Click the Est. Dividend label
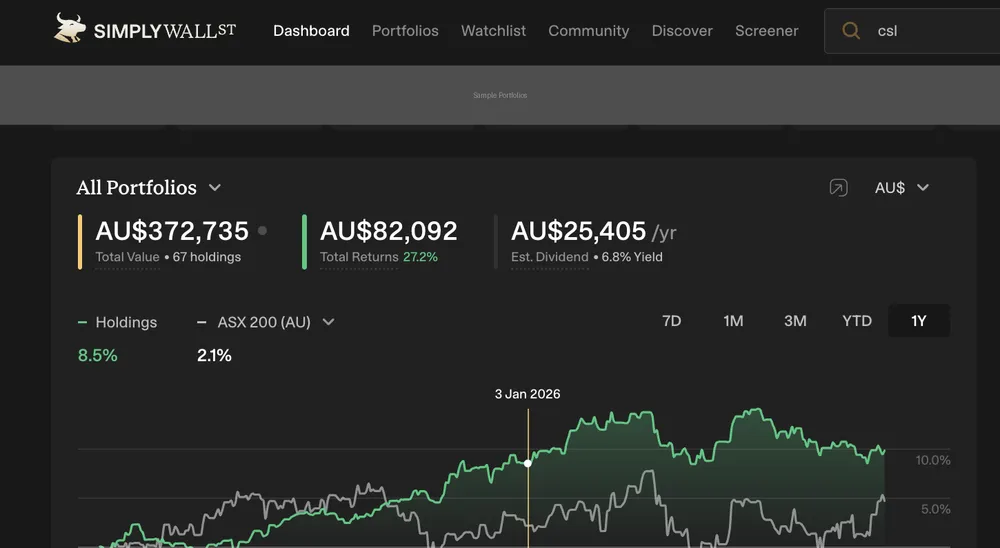The image size is (1000, 548). pos(549,257)
